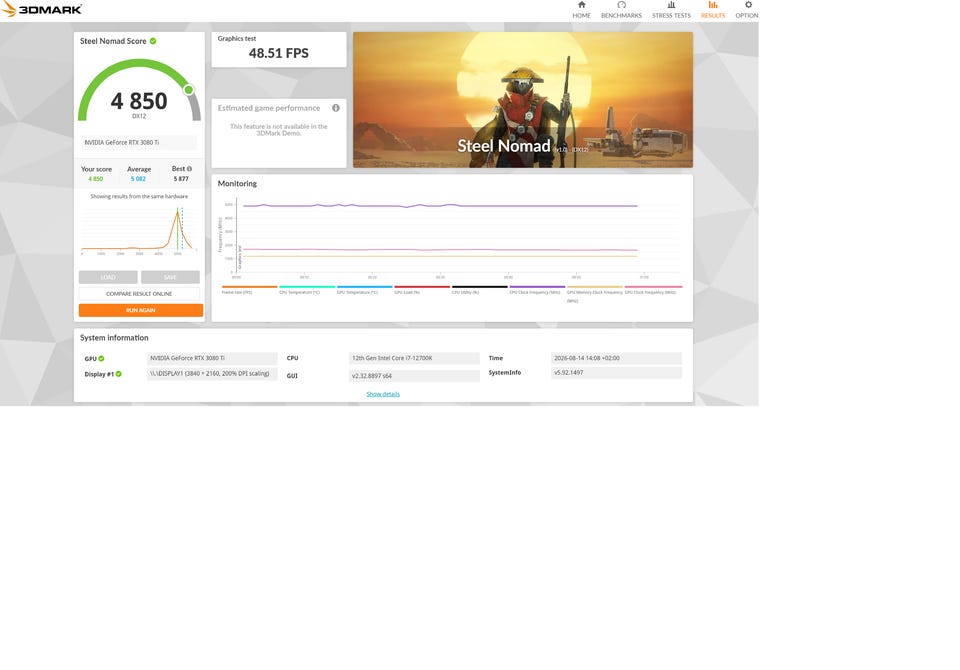
Task: Toggle GPU Memory Clock Frequency legend entry
Action: tap(594, 293)
